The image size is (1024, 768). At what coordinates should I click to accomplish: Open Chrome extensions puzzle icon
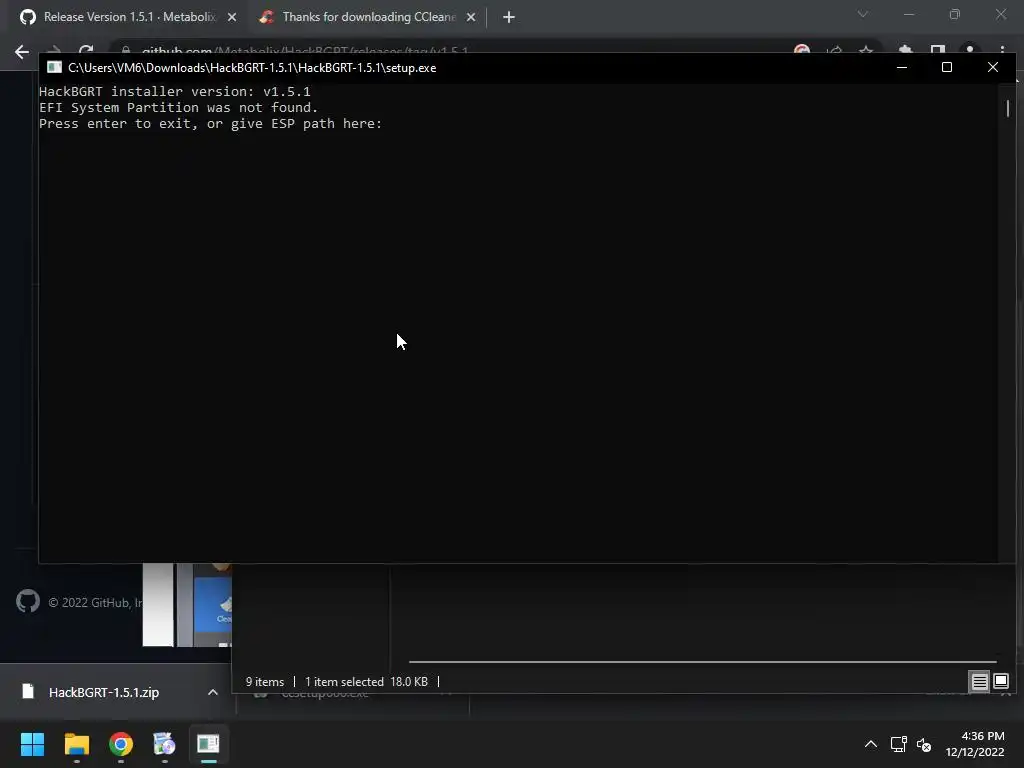[x=905, y=50]
